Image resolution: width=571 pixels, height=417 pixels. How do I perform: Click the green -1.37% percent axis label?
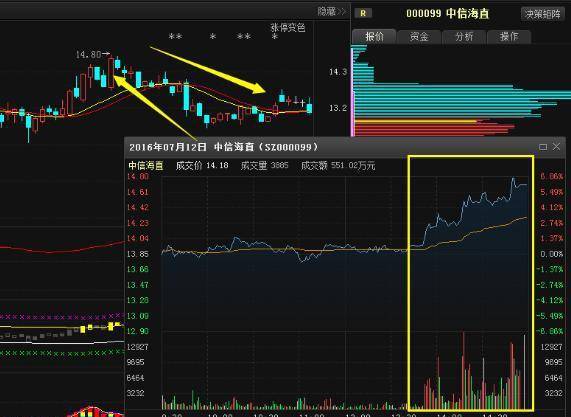pyautogui.click(x=551, y=270)
